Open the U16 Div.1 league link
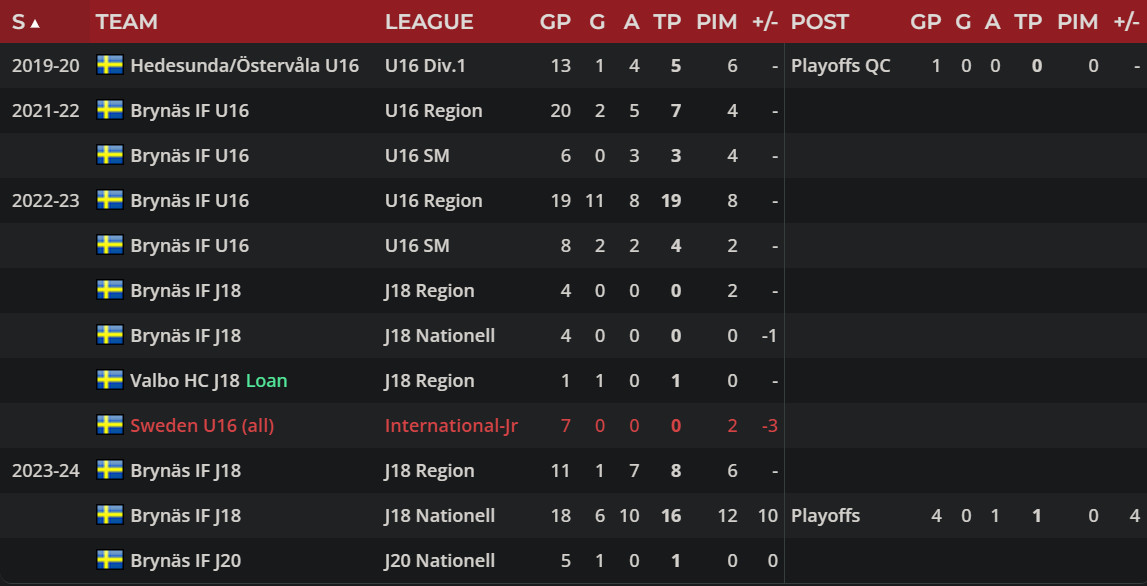The image size is (1147, 586). [425, 66]
